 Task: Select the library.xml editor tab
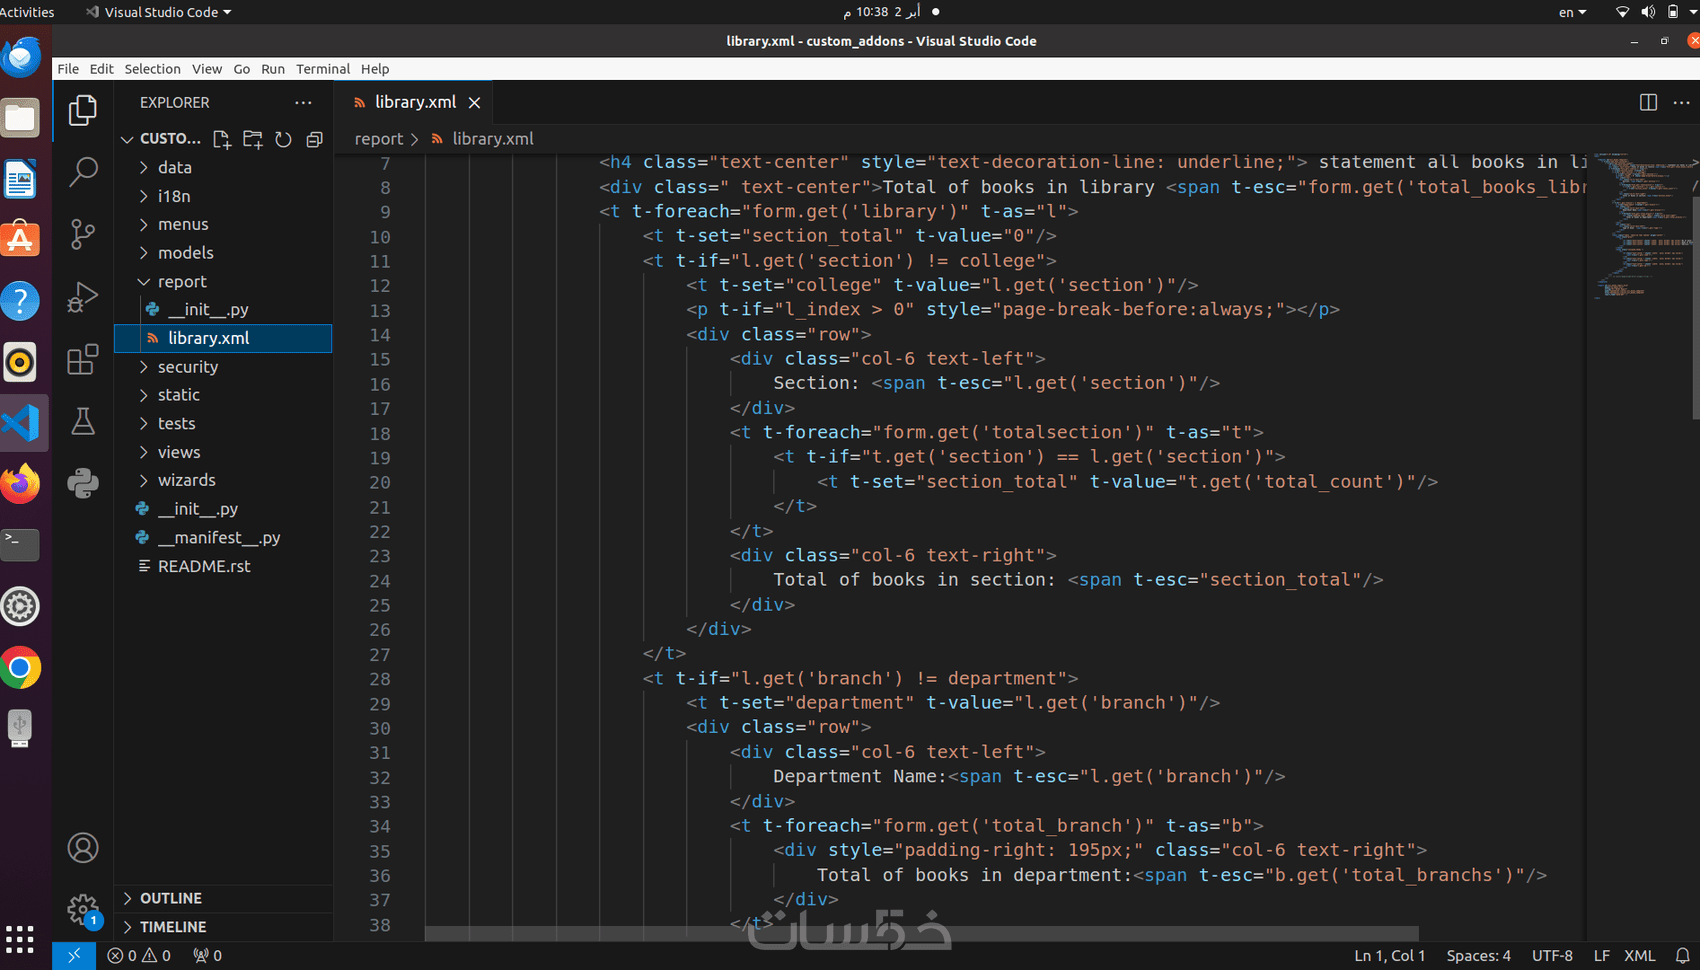point(414,102)
